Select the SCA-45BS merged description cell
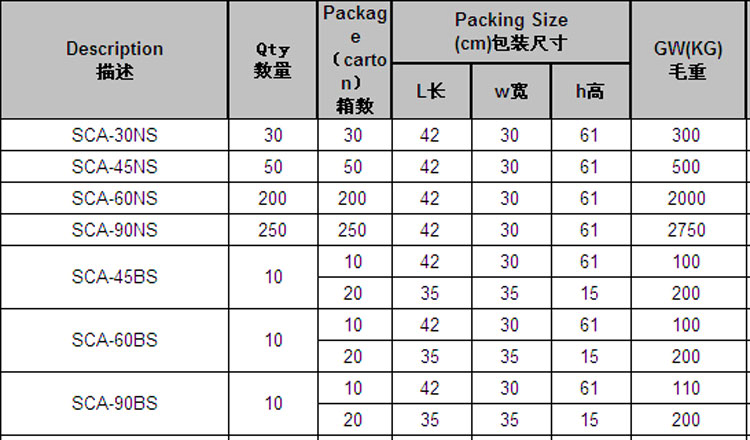 point(114,277)
